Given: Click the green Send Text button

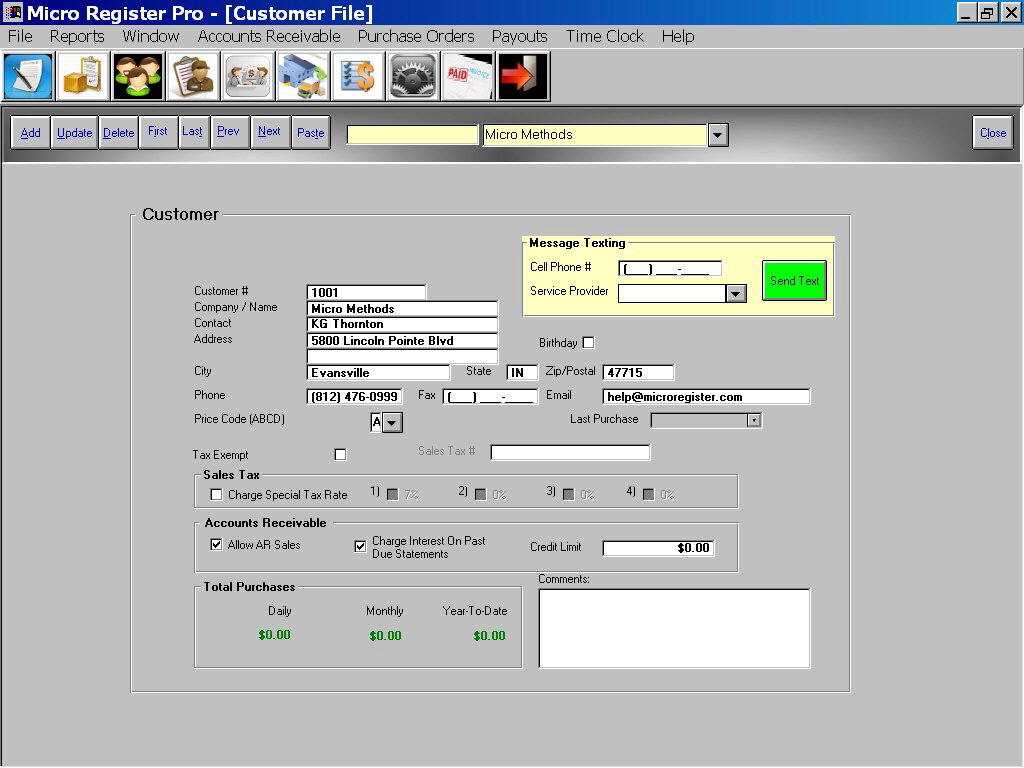Looking at the screenshot, I should [794, 281].
